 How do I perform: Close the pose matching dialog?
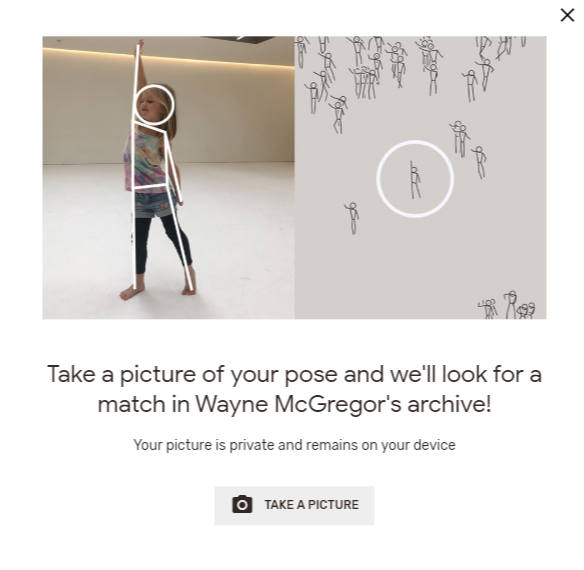pyautogui.click(x=567, y=15)
